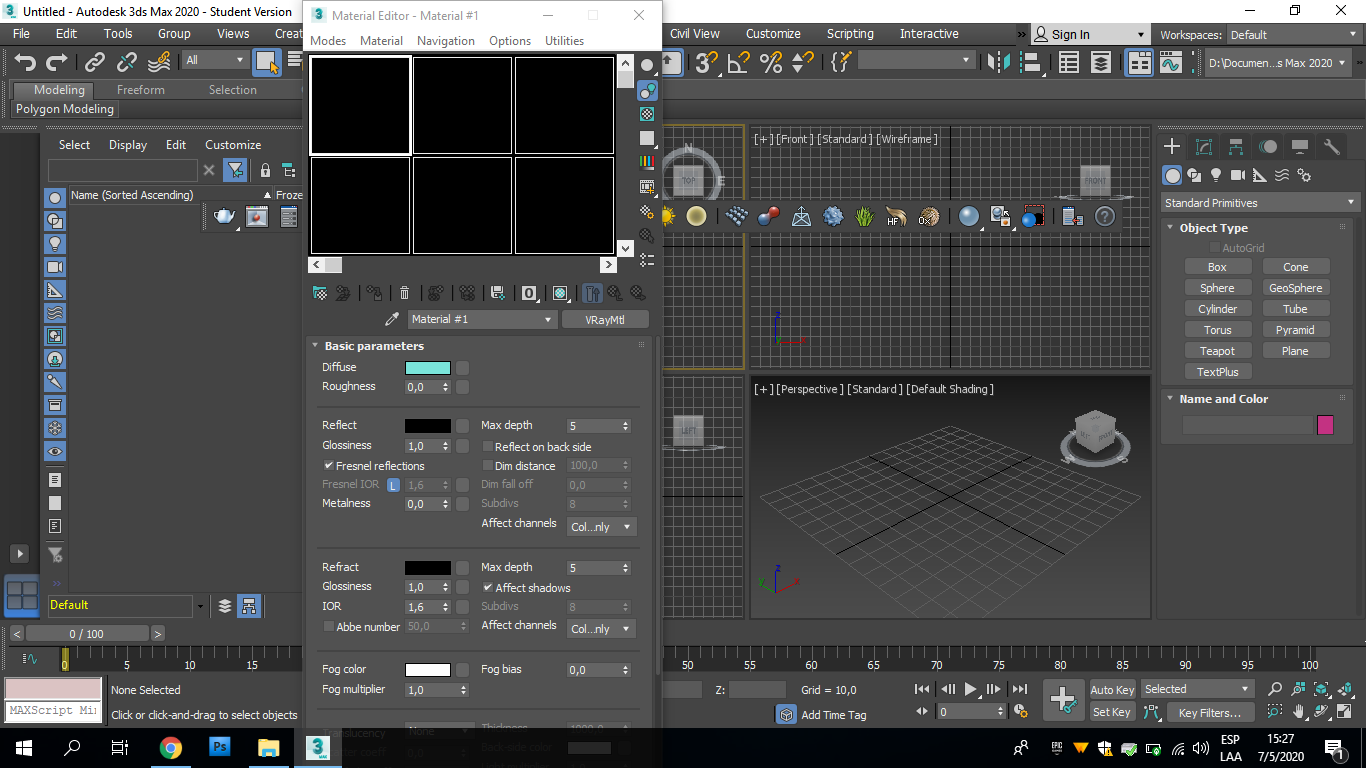Click the Teapot primitive button
The height and width of the screenshot is (768, 1366).
[x=1217, y=351]
